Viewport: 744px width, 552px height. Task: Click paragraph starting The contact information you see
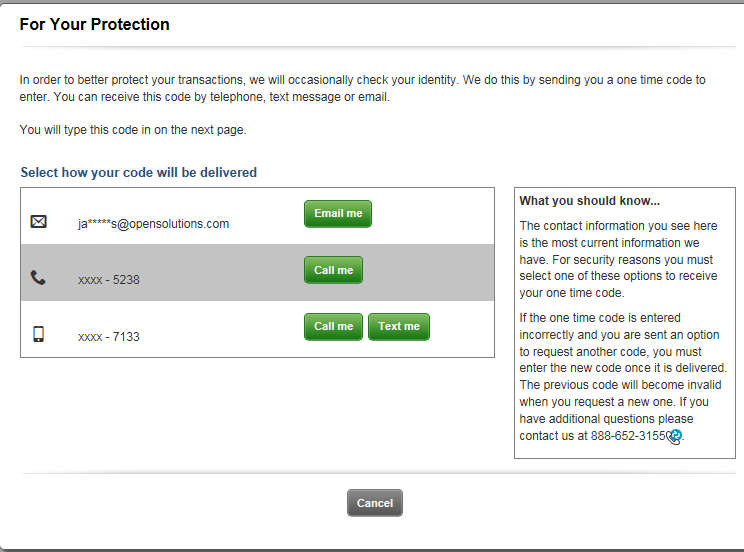coord(618,259)
